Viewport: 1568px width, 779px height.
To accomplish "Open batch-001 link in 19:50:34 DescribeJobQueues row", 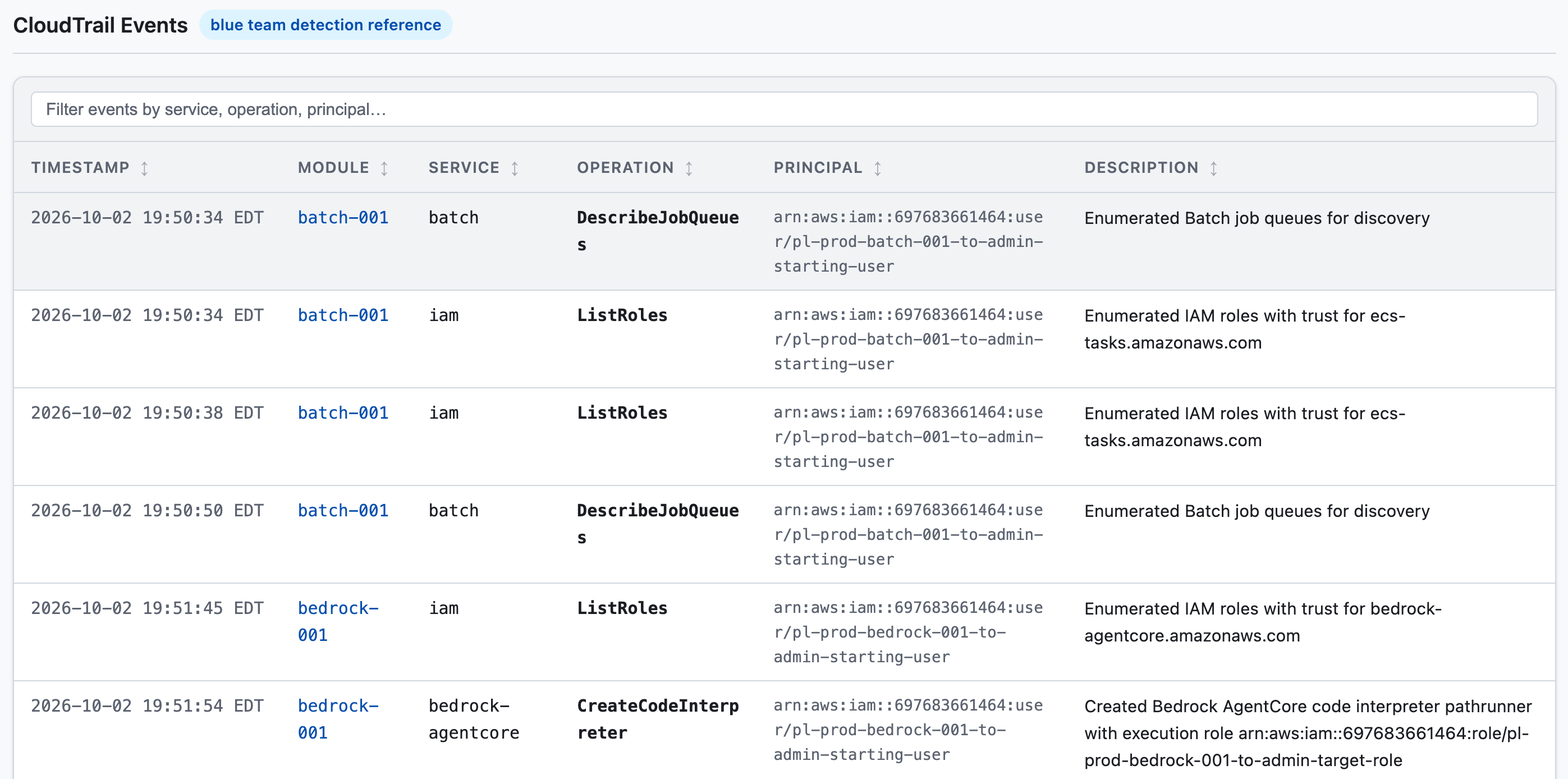I will coord(343,217).
